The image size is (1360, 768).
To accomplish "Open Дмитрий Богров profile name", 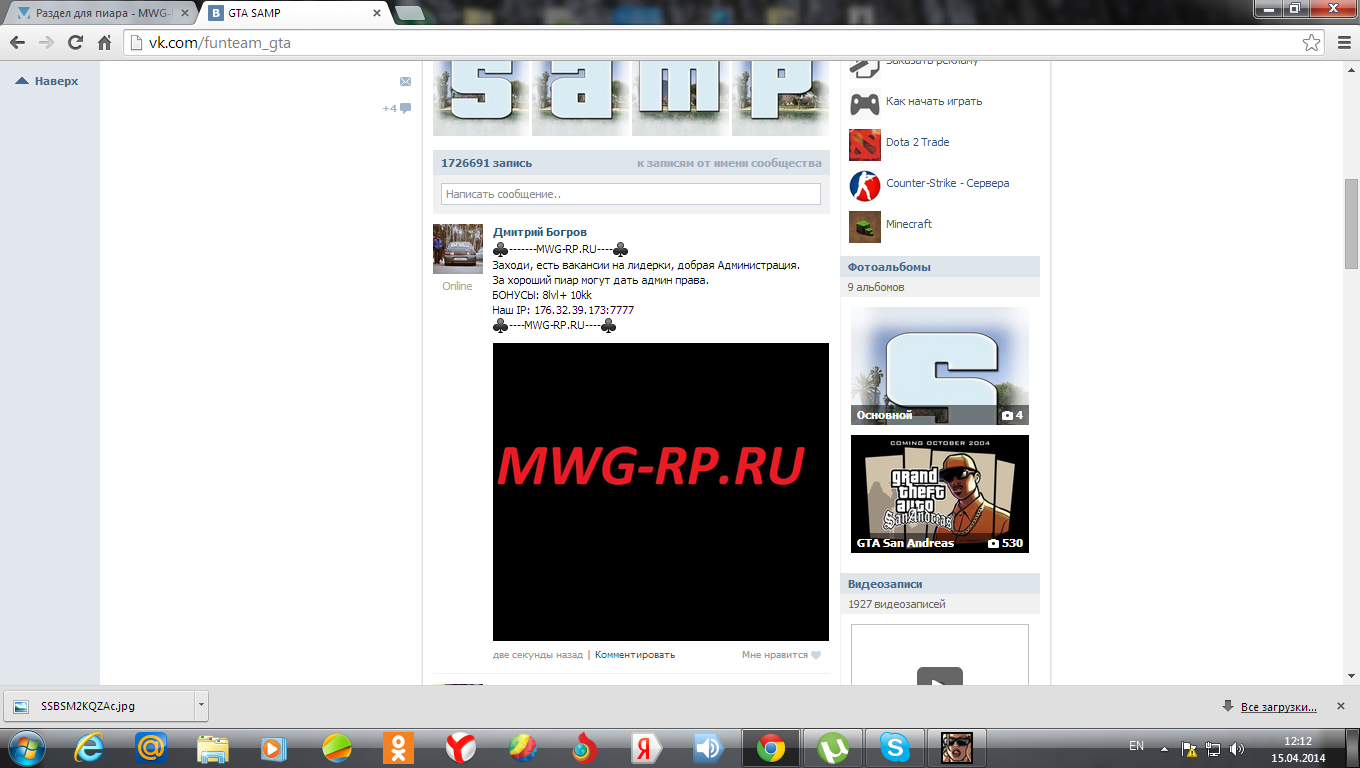I will click(x=540, y=232).
